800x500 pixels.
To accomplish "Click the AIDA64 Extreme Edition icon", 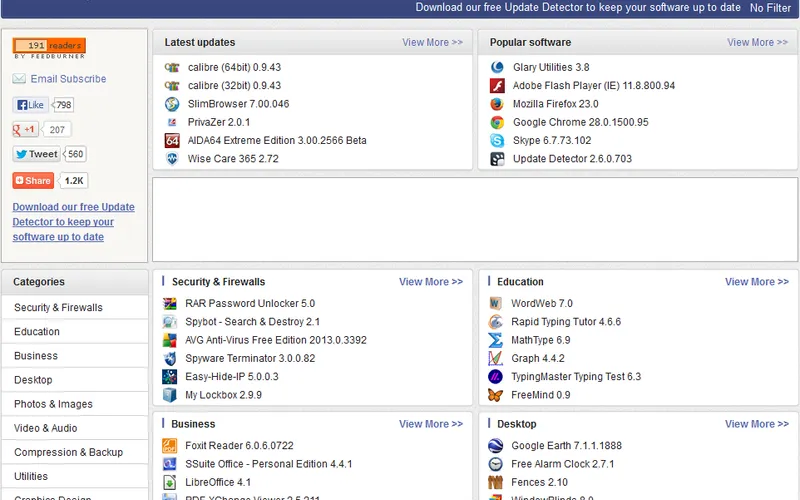I will [172, 140].
